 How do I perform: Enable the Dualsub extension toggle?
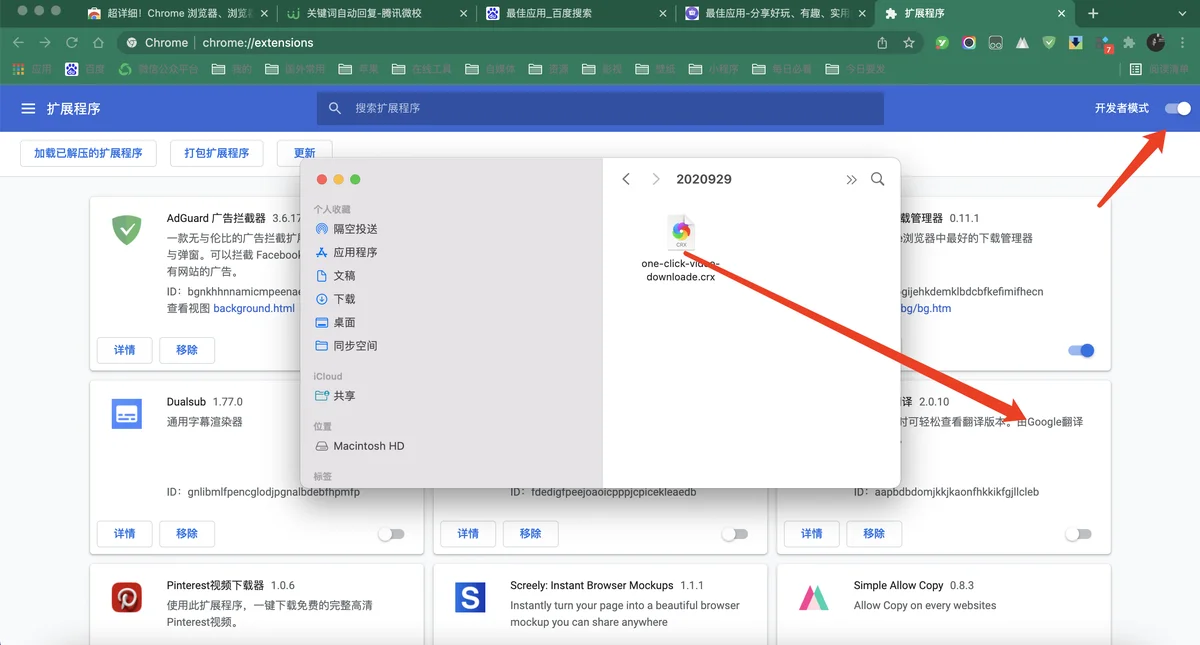(391, 534)
